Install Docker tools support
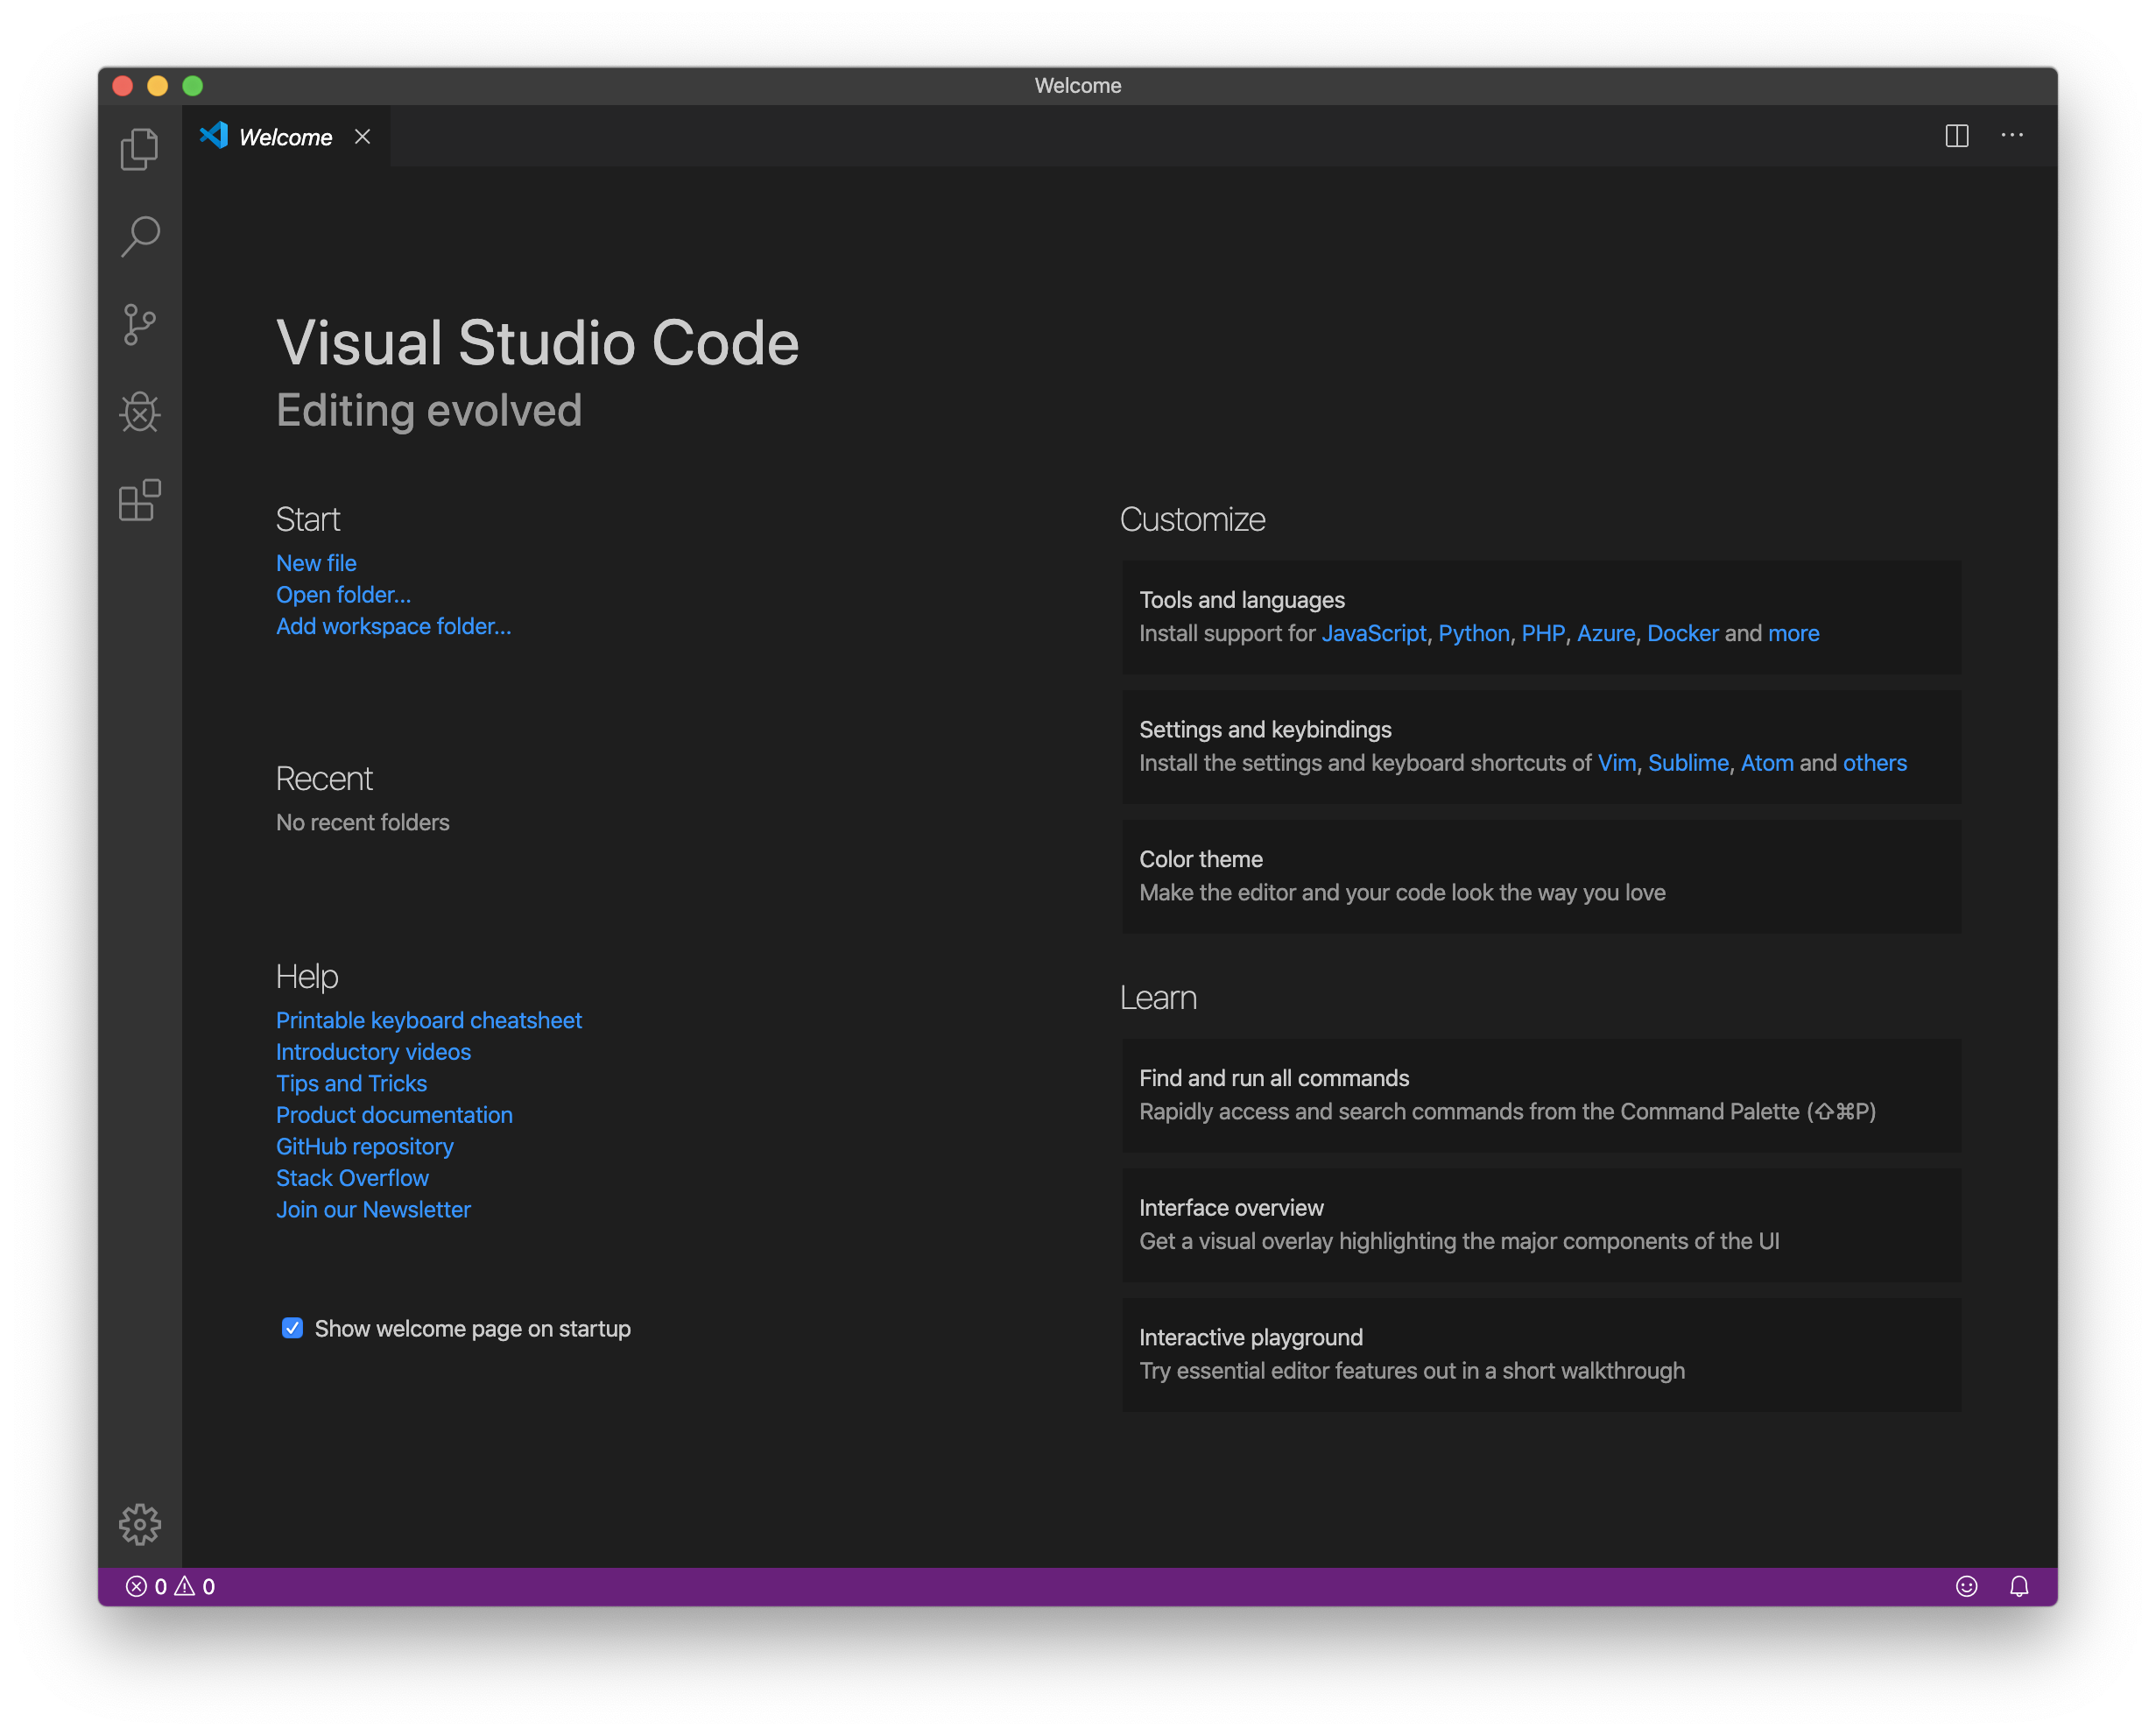 click(1683, 633)
